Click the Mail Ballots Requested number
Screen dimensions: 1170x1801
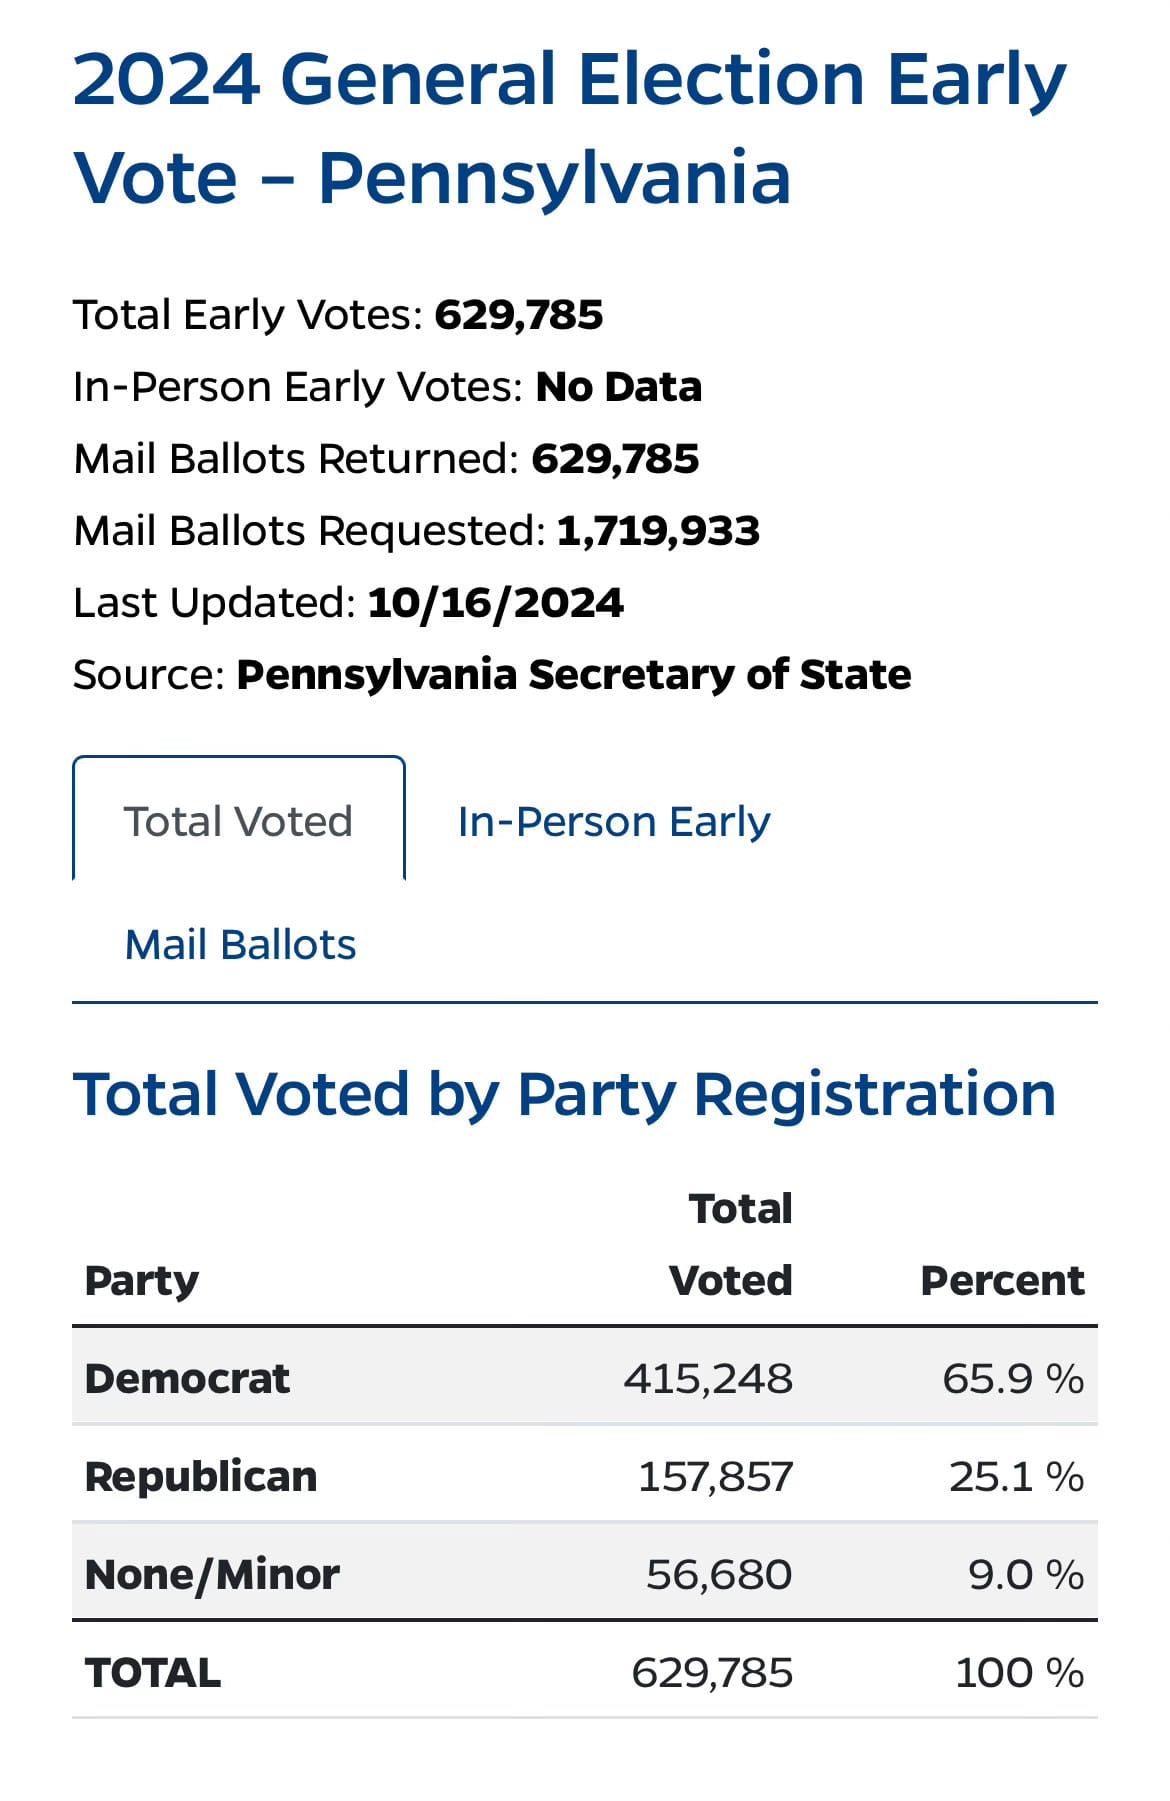point(658,531)
